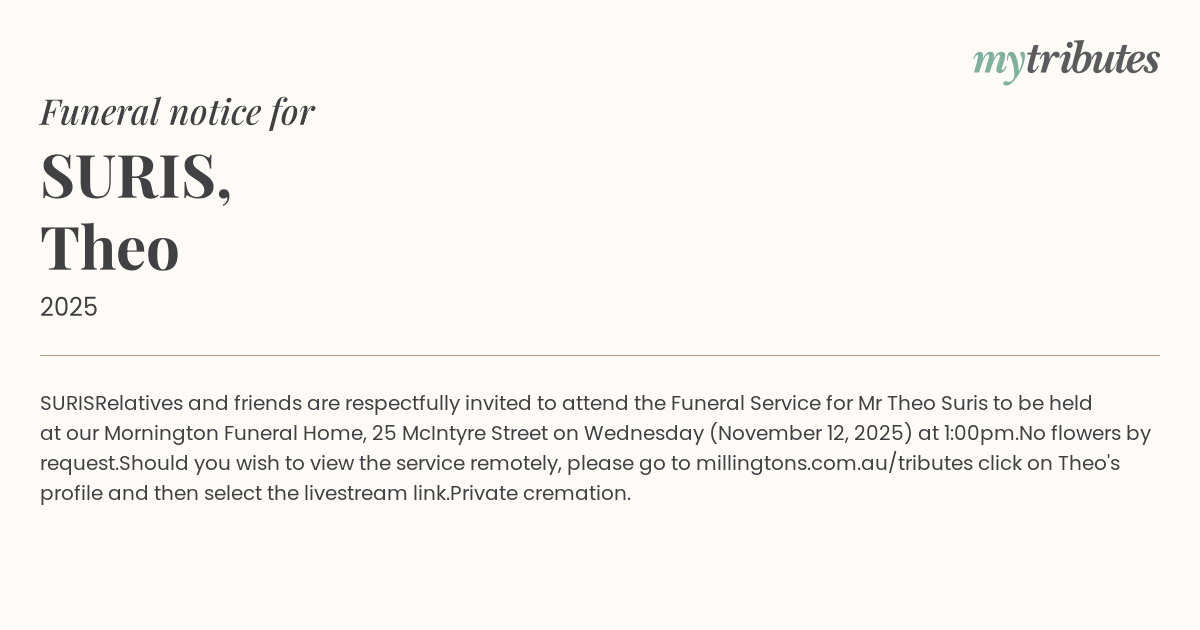Select the "25 McIntyre Street" address
The height and width of the screenshot is (630, 1200).
click(460, 433)
